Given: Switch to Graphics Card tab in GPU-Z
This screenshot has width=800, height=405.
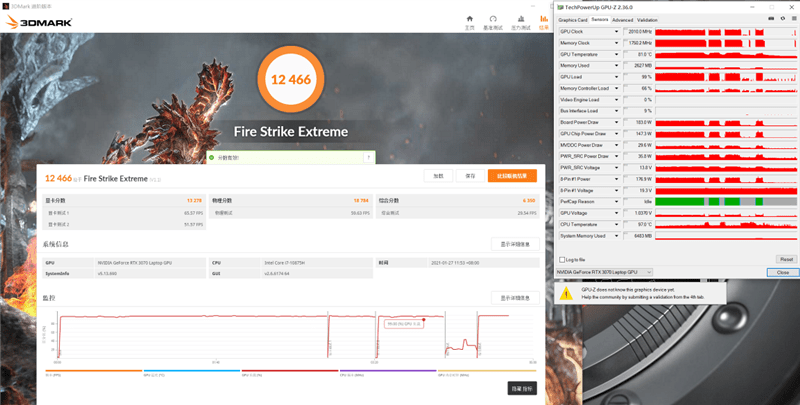Looking at the screenshot, I should click(x=572, y=20).
